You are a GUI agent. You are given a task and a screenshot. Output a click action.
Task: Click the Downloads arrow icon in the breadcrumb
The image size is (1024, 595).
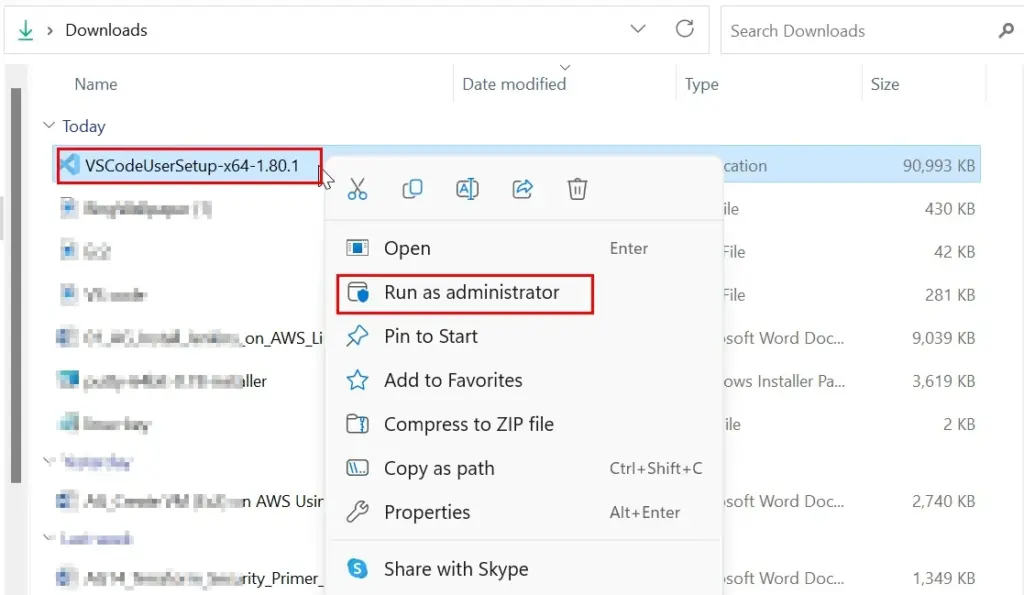coord(24,30)
